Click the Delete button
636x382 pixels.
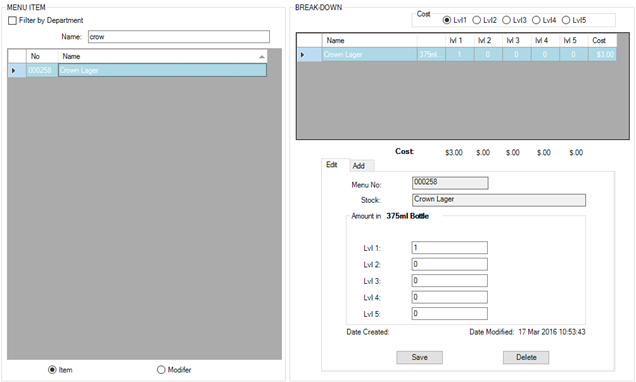coord(526,357)
